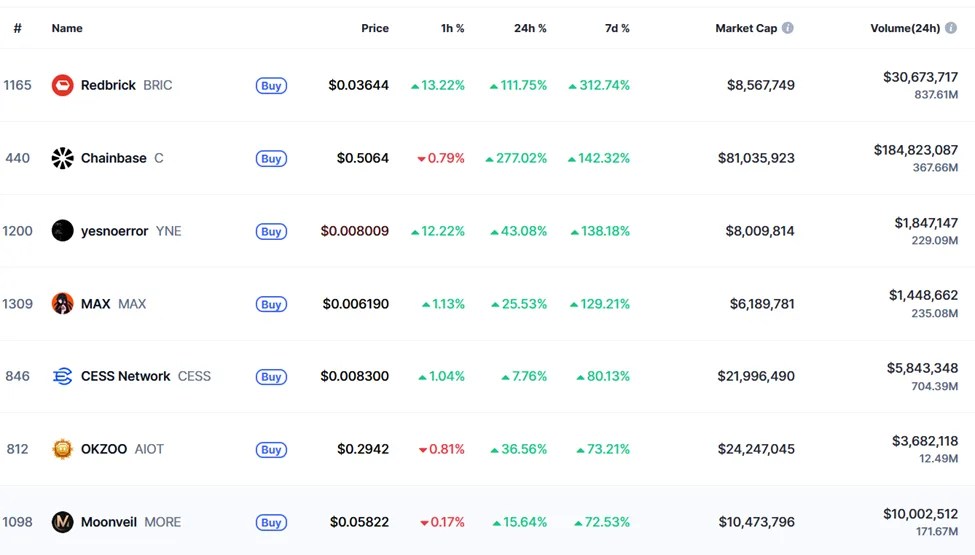Image resolution: width=975 pixels, height=555 pixels.
Task: Sort by the 1h % column header
Action: click(x=452, y=28)
